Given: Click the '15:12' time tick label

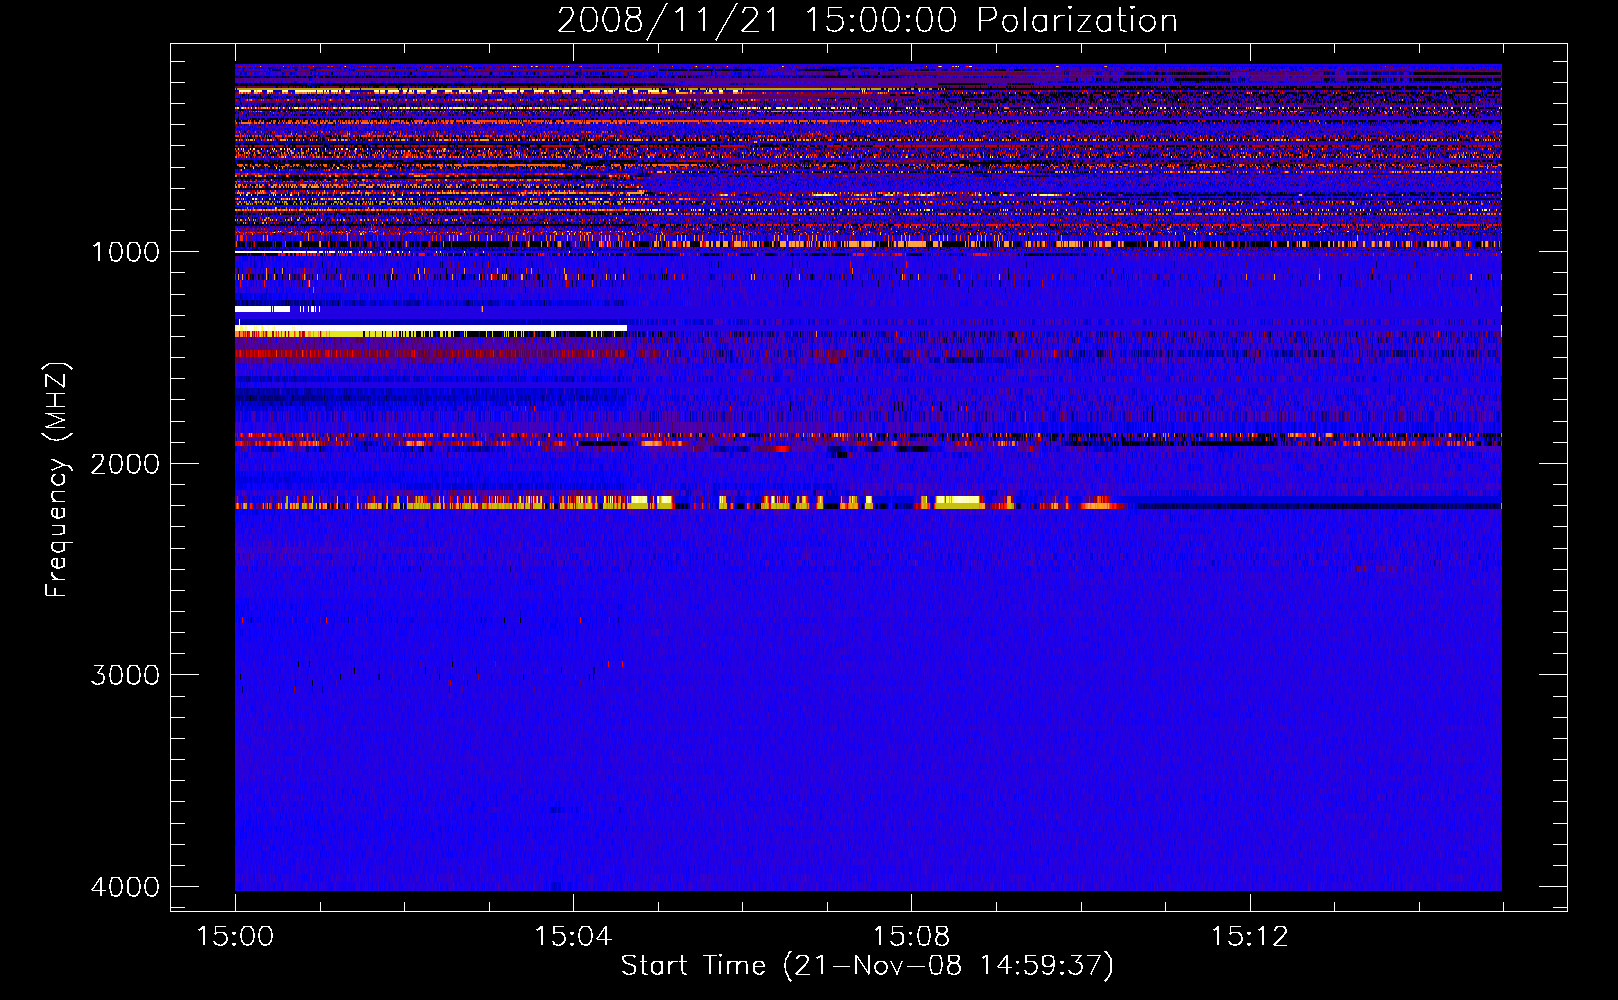Looking at the screenshot, I should pos(1249,937).
